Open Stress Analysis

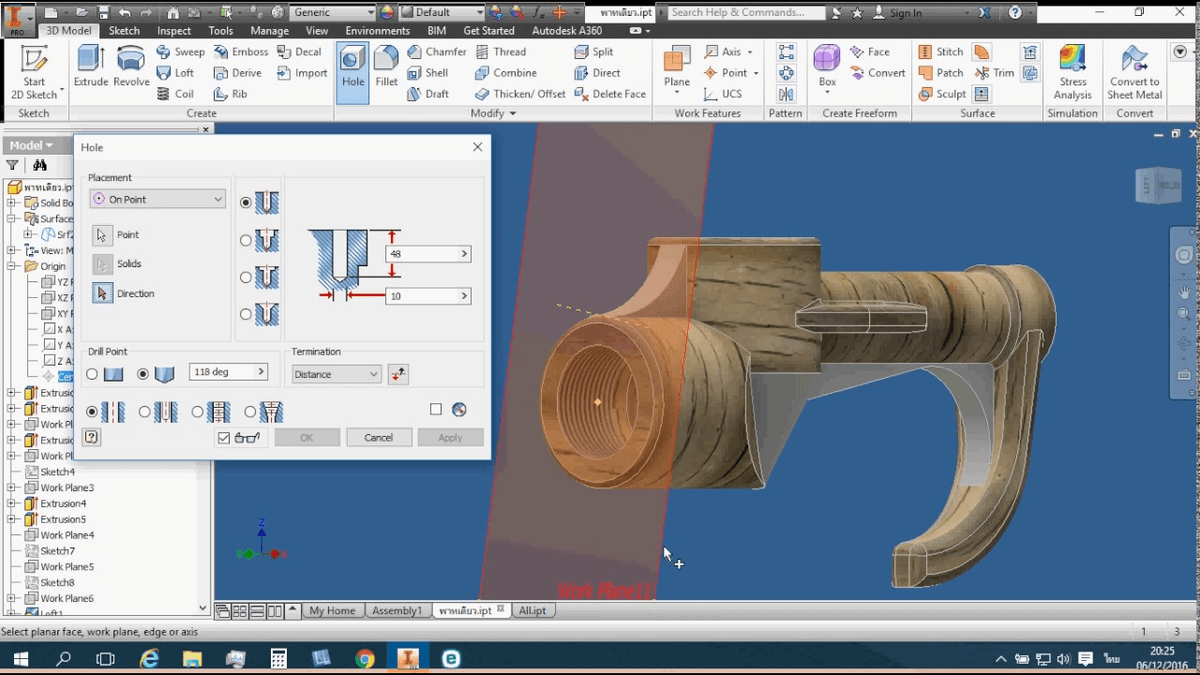coord(1072,72)
